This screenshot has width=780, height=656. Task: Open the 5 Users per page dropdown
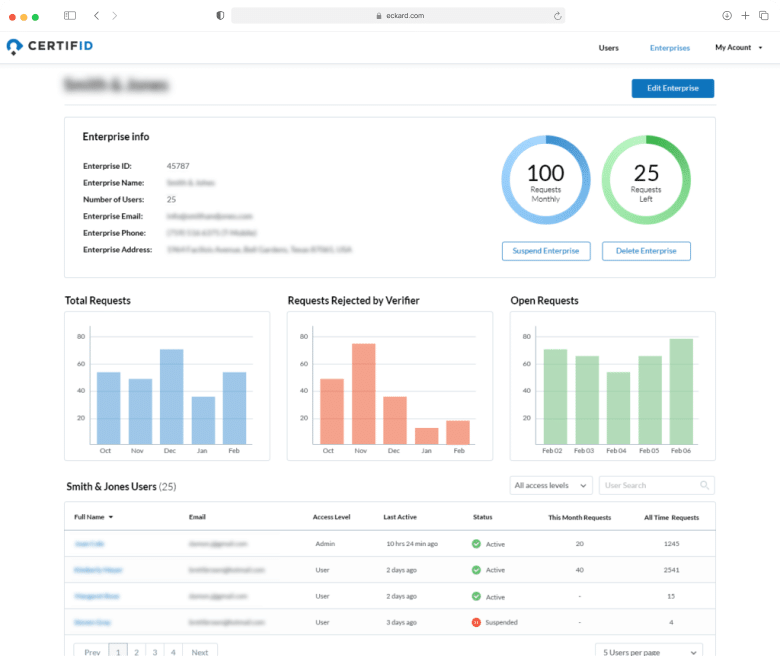649,652
